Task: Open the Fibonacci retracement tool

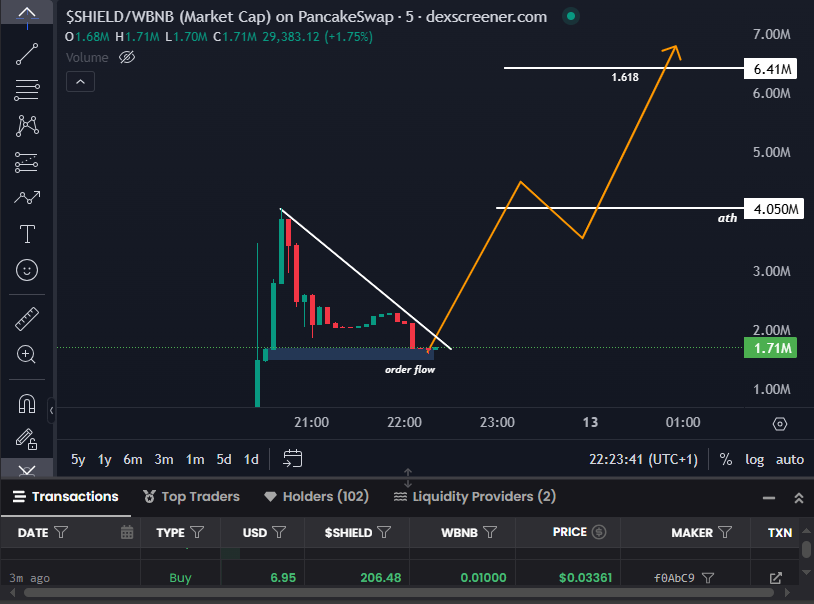Action: coord(27,90)
